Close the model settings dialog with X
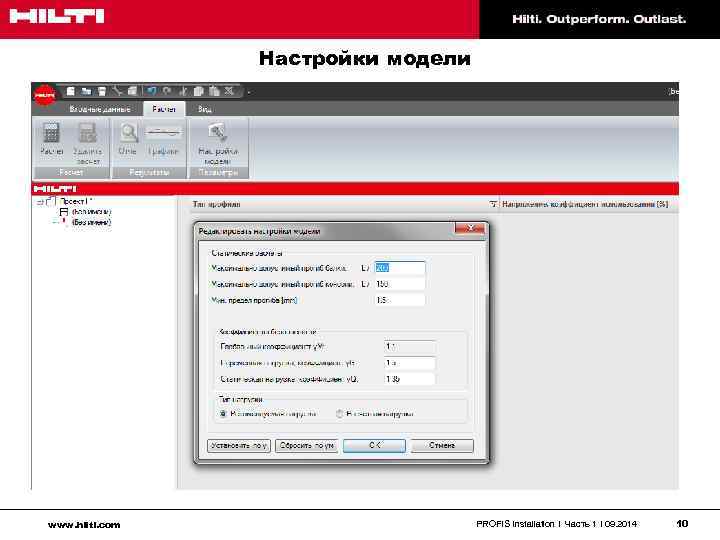This screenshot has width=720, height=540. (x=470, y=228)
